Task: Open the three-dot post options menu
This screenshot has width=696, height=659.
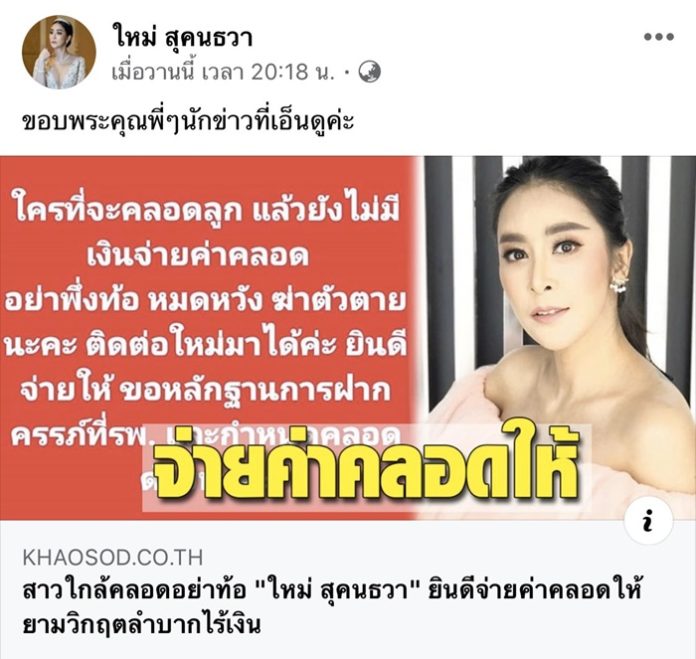Action: coord(659,37)
